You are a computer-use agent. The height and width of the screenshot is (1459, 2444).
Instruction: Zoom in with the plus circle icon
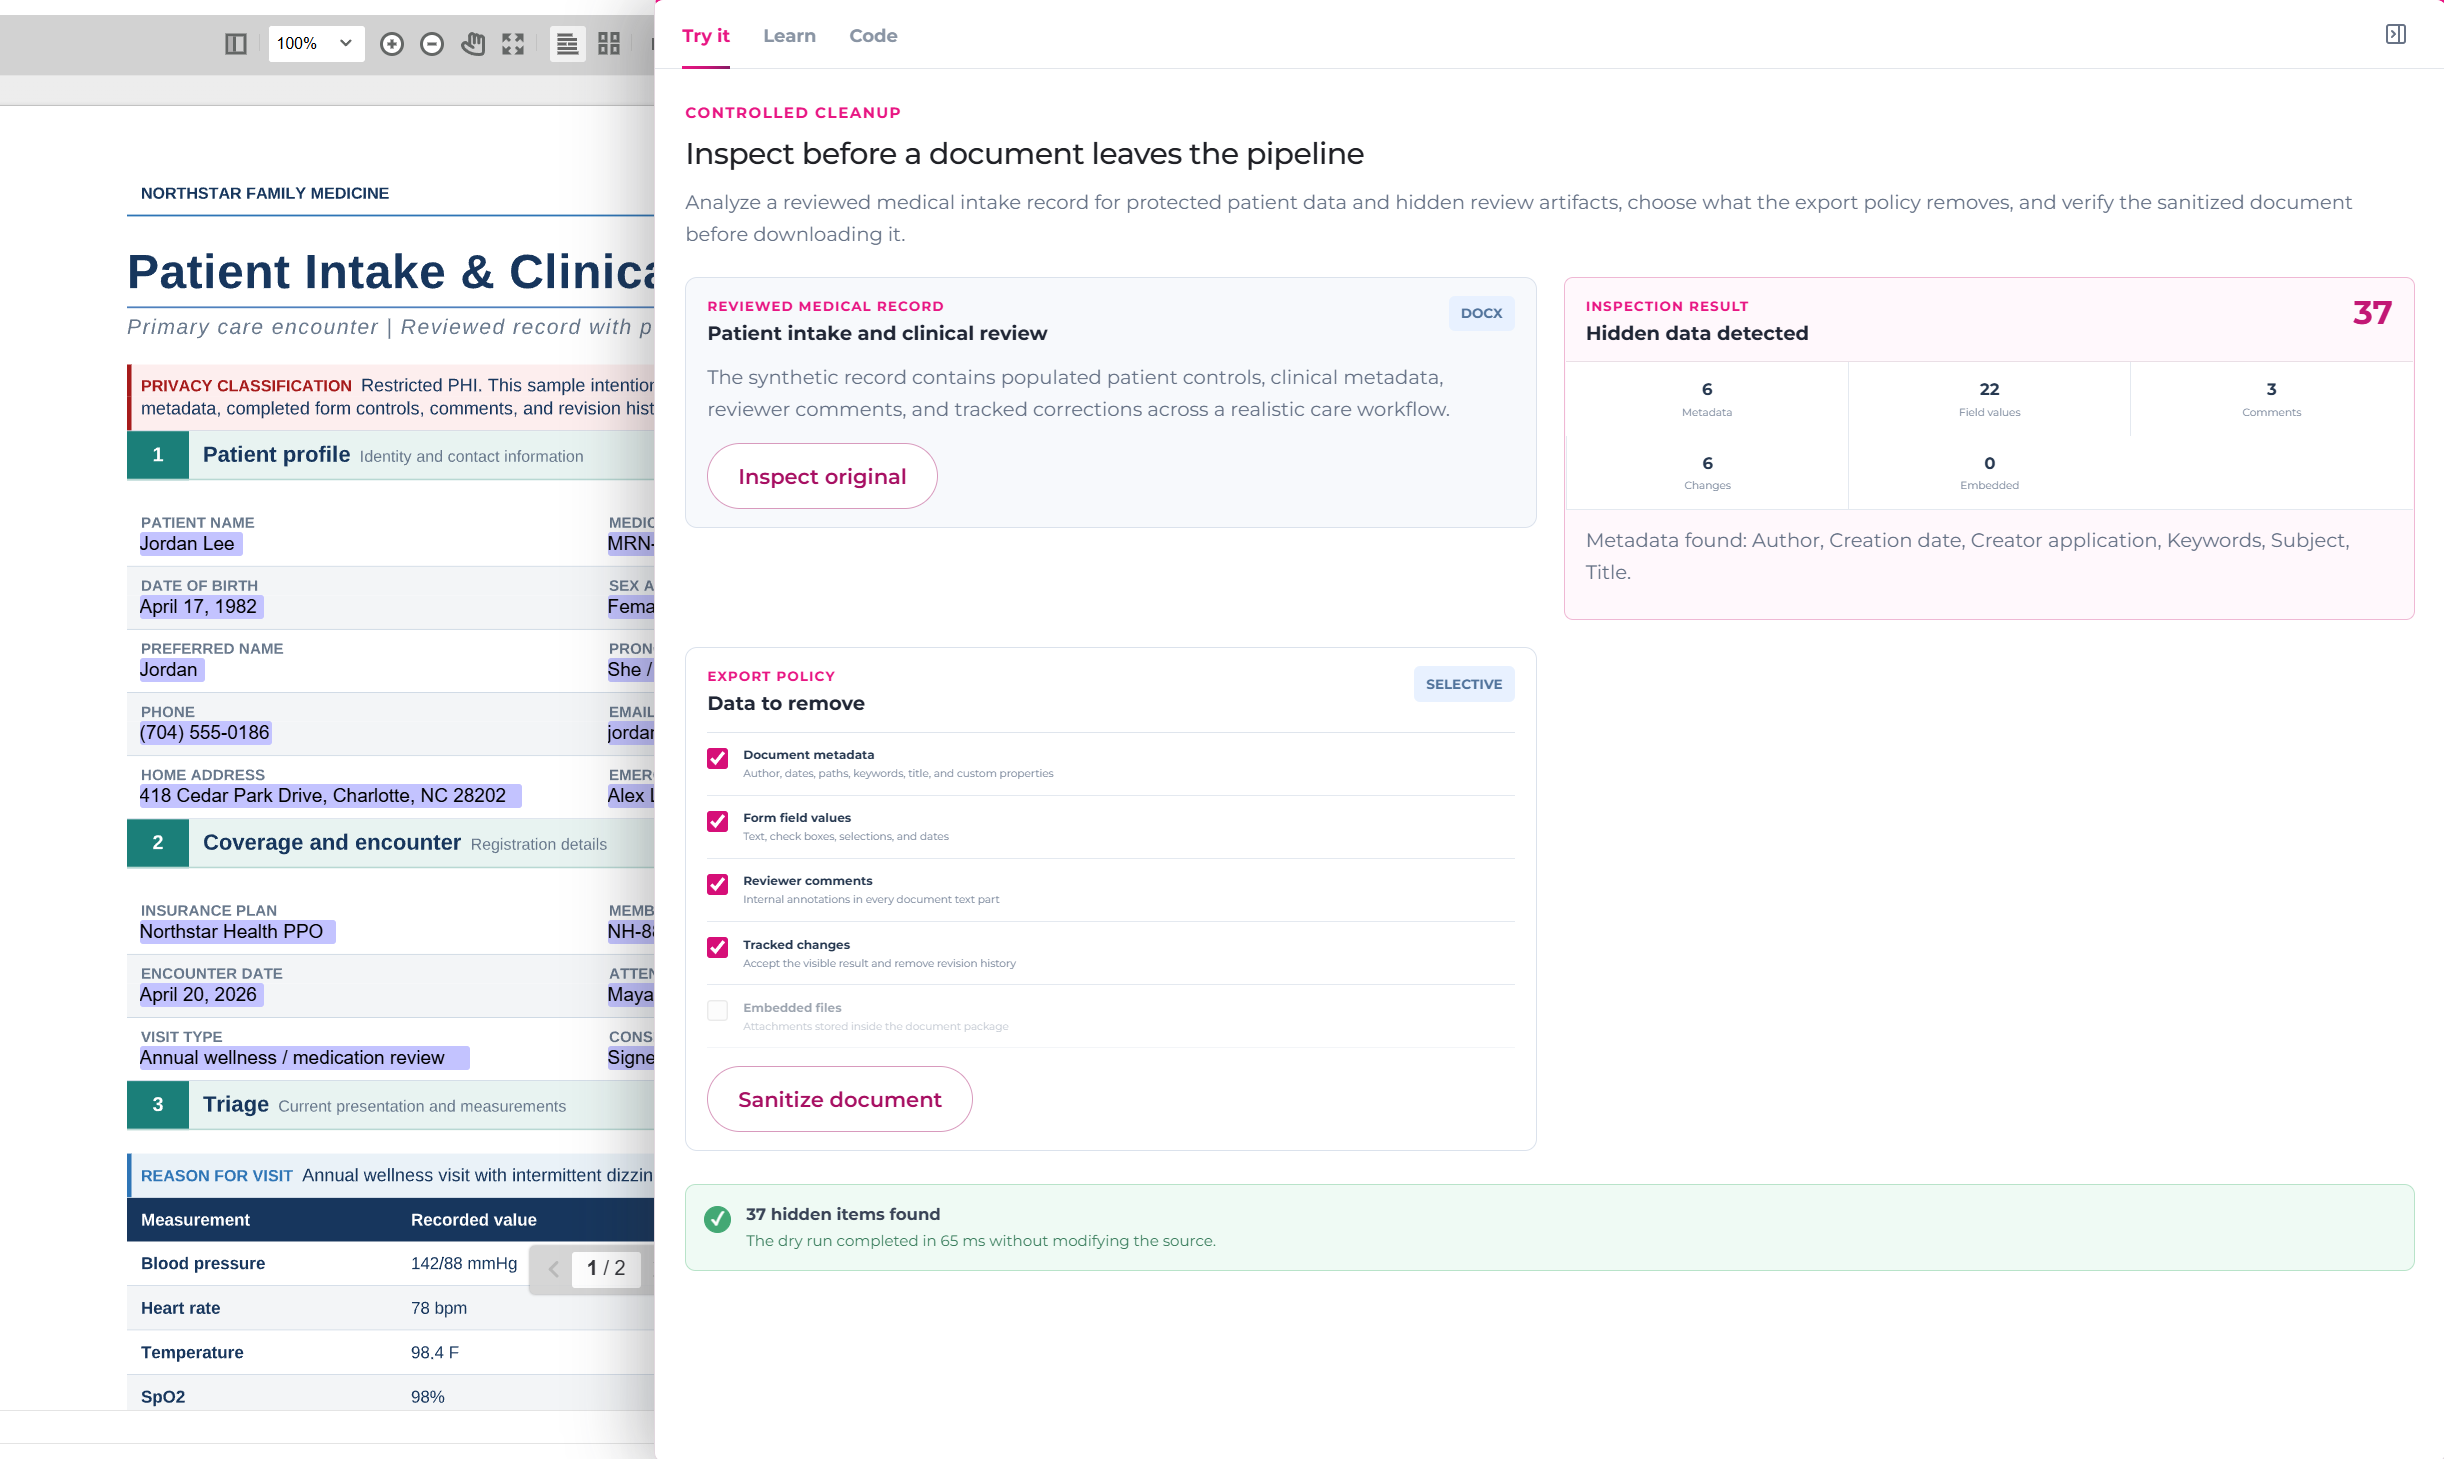pos(392,44)
